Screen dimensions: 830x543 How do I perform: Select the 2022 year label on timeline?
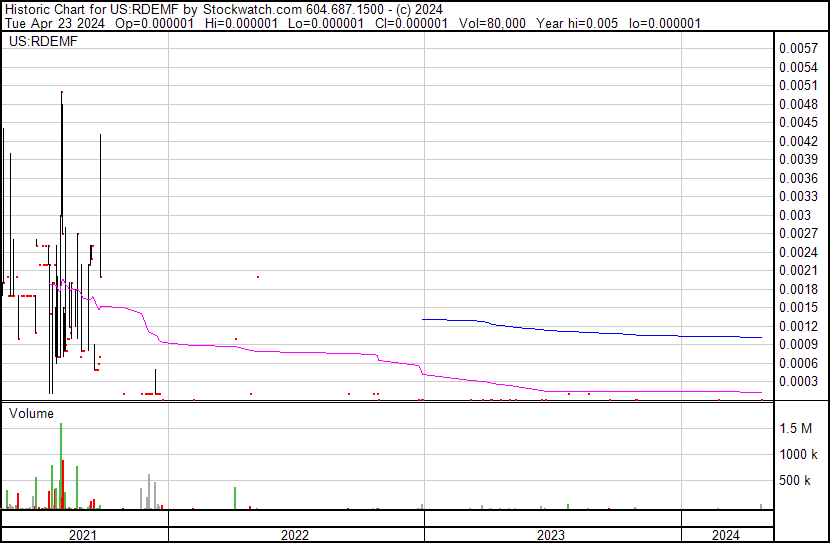click(x=294, y=534)
